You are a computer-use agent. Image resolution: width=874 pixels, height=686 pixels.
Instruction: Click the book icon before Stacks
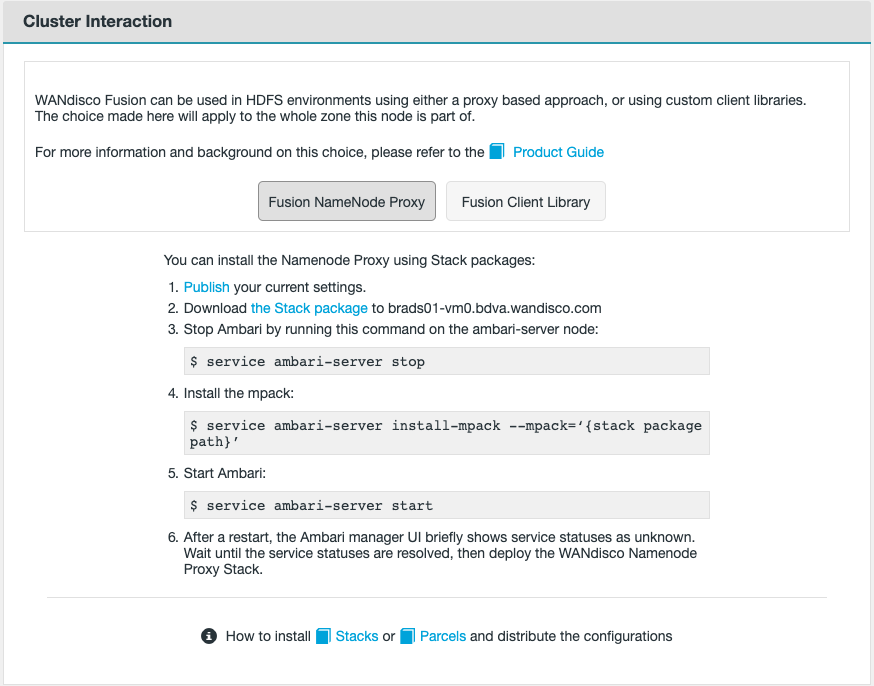[x=323, y=636]
